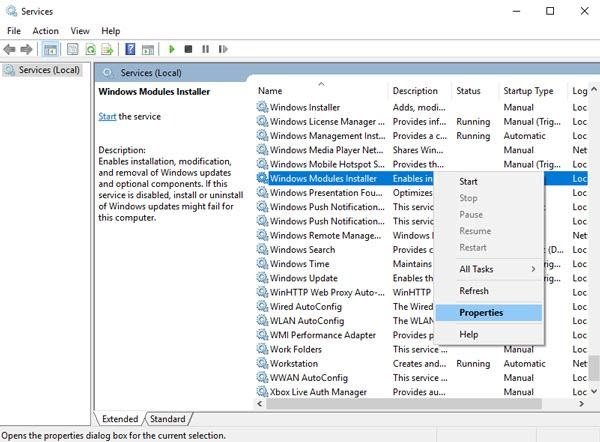Click gear icon beside Workstation
Image resolution: width=600 pixels, height=442 pixels.
[262, 363]
